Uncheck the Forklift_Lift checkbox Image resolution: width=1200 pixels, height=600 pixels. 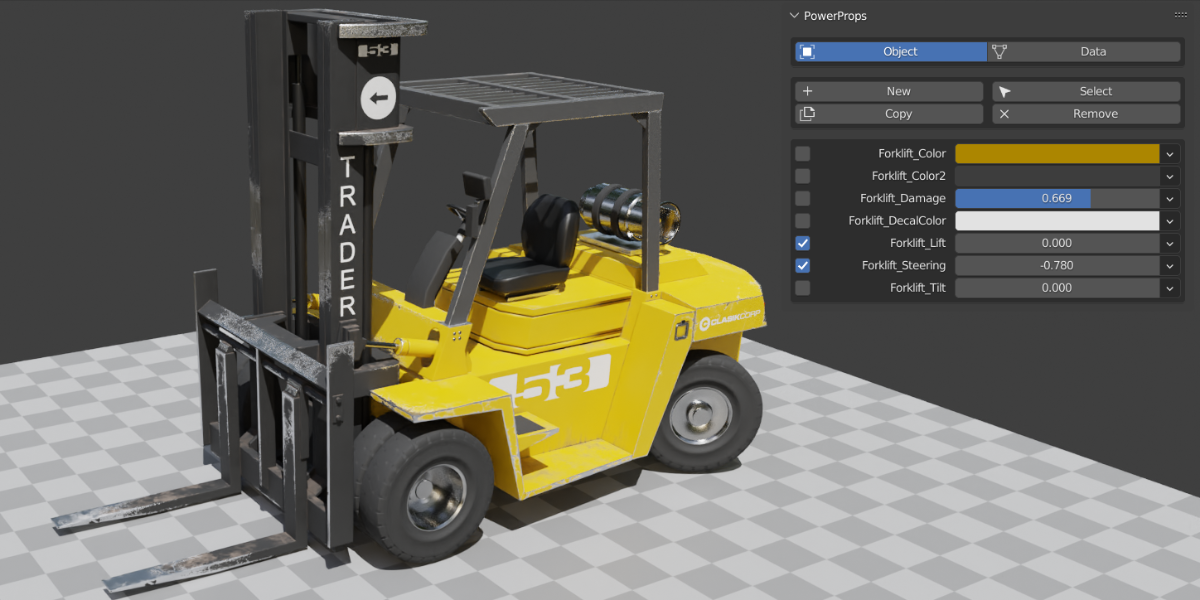tap(803, 243)
